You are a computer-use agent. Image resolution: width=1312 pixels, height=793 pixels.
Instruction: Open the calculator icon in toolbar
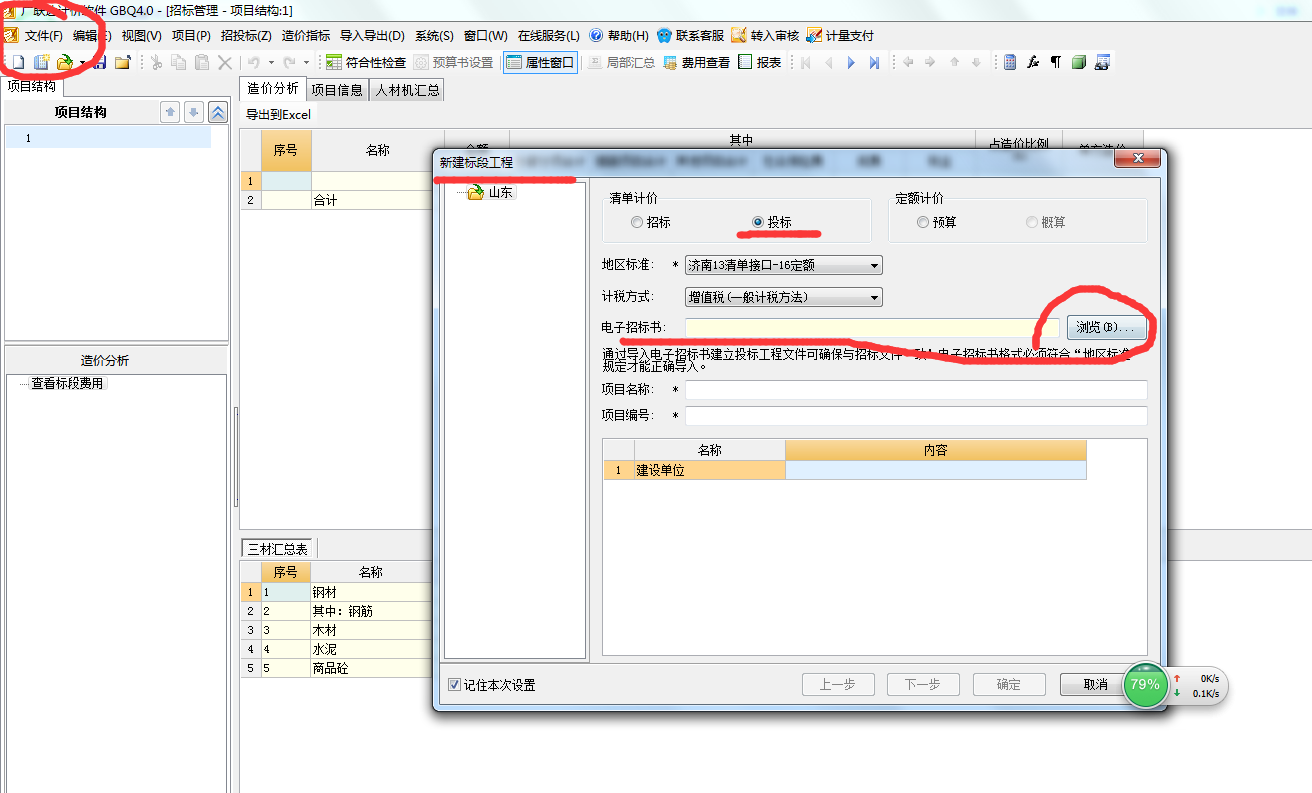[1010, 63]
